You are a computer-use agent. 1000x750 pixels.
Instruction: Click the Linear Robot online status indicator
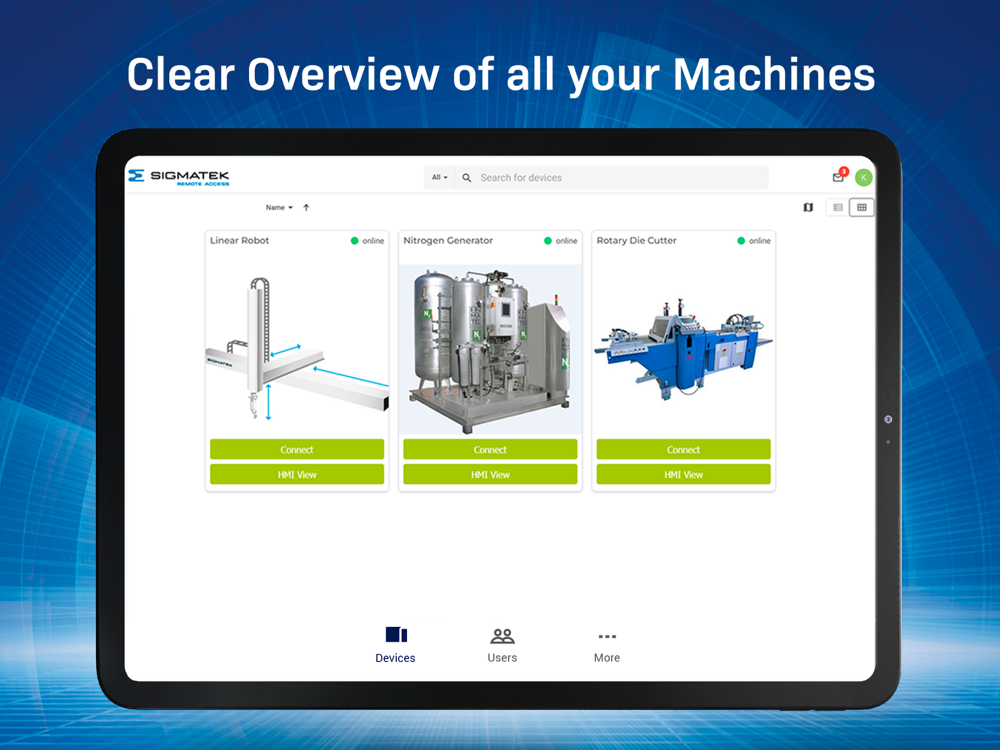[367, 240]
